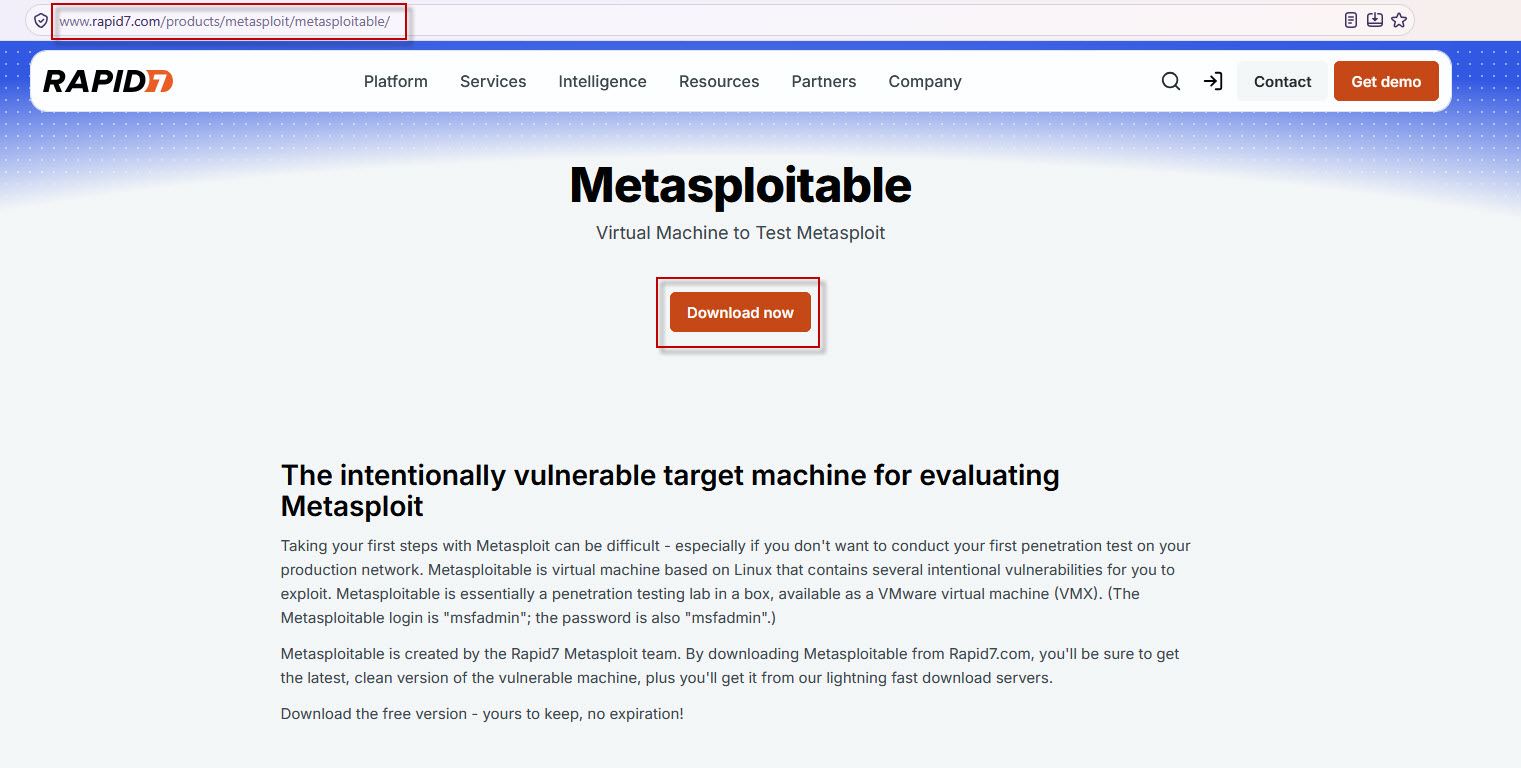
Task: Open the Platform menu
Action: click(x=396, y=82)
